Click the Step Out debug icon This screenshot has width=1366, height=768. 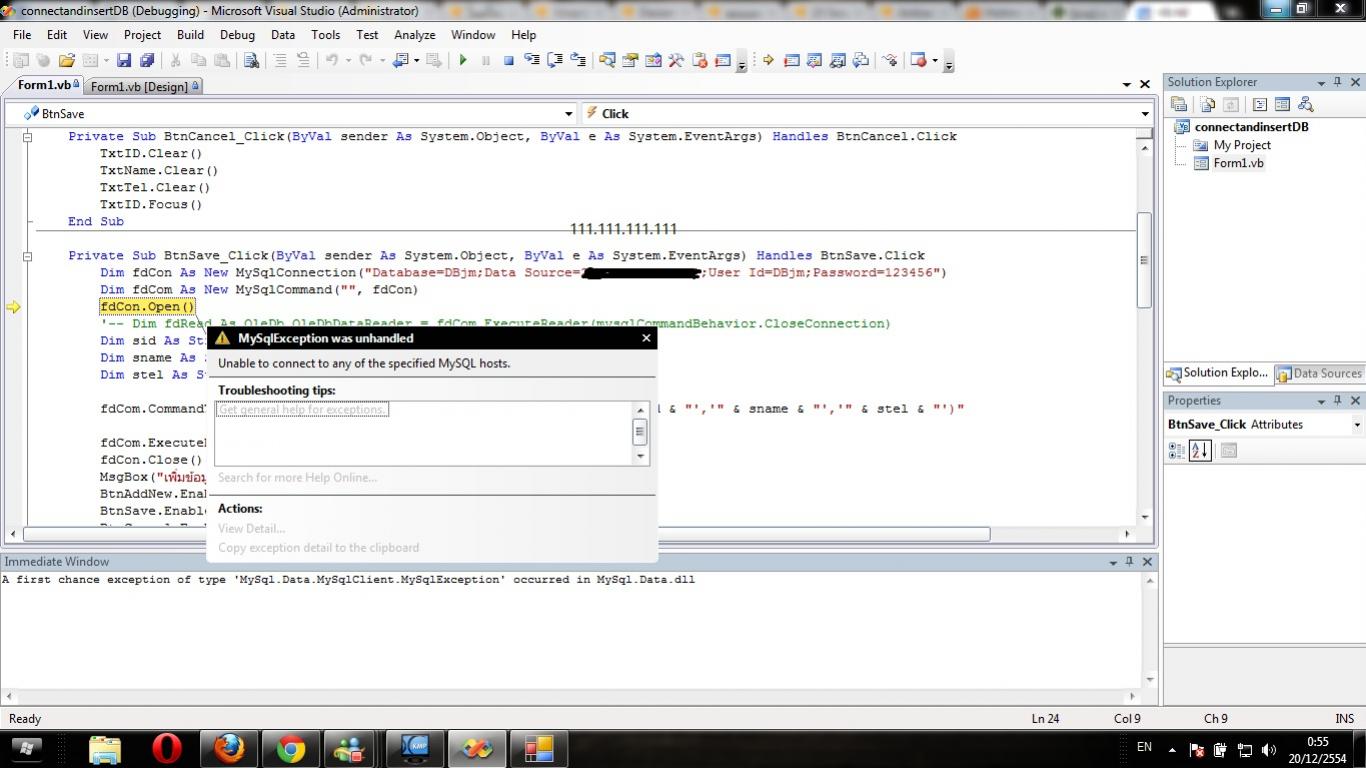[x=578, y=60]
